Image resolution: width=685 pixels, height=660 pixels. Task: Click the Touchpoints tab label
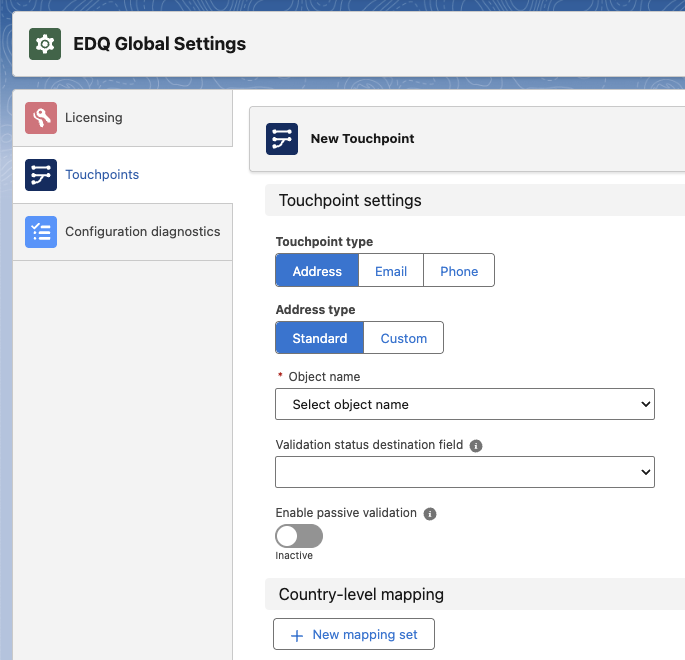[x=102, y=175]
